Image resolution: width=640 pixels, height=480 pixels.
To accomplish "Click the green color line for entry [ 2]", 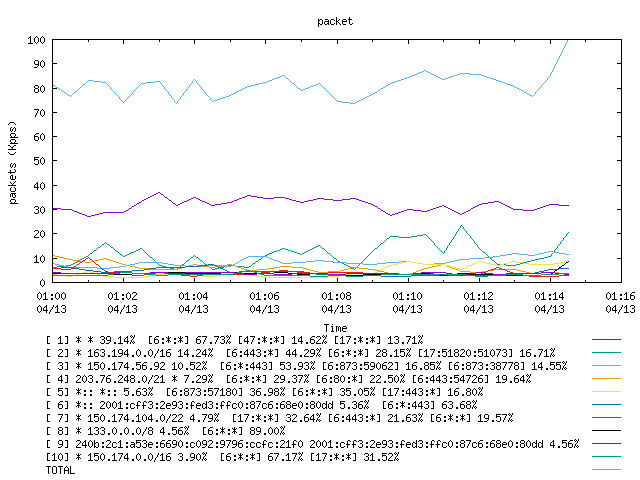I will 606,352.
